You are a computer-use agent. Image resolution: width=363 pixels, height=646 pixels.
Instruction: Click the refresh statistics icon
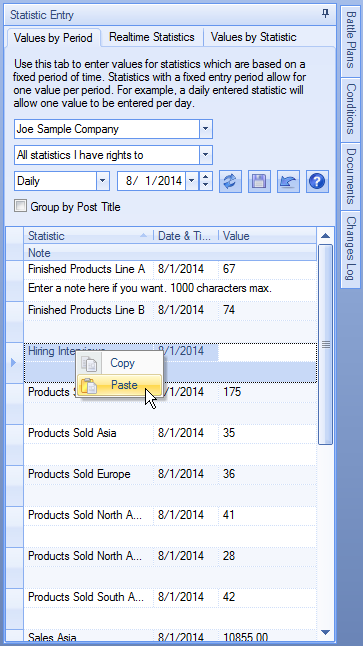click(x=230, y=181)
